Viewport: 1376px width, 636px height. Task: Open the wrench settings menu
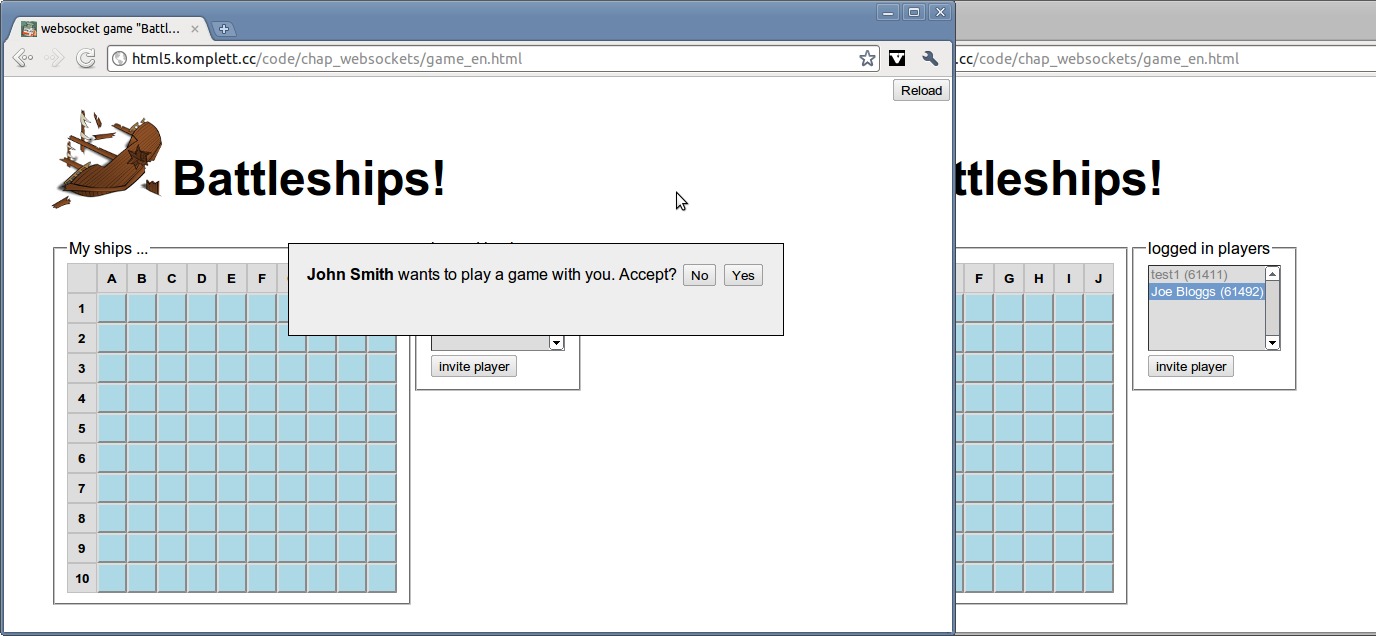(930, 59)
